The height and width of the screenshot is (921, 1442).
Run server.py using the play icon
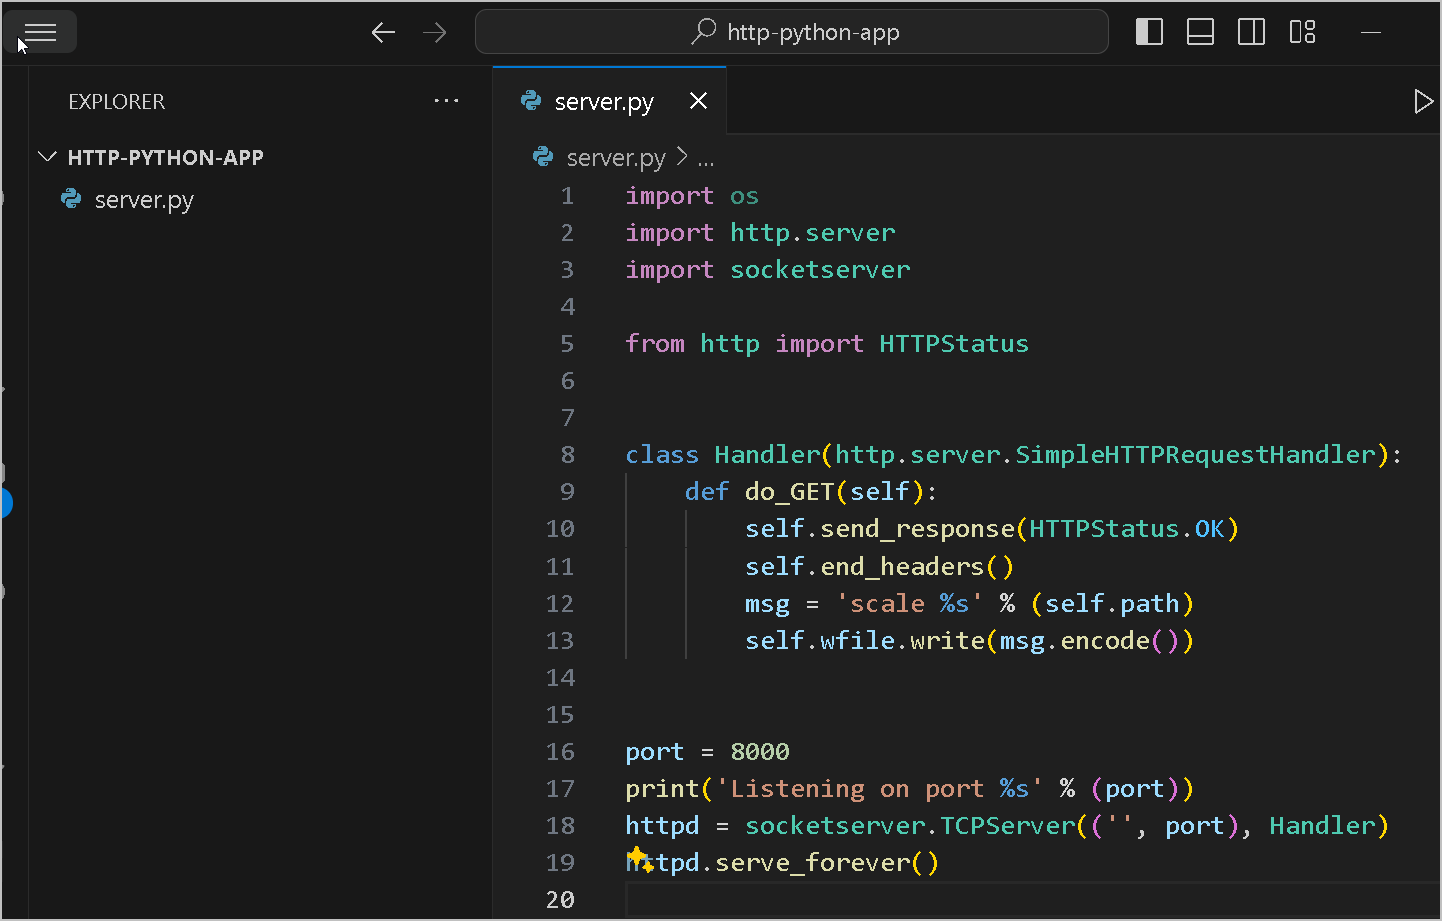1424,100
